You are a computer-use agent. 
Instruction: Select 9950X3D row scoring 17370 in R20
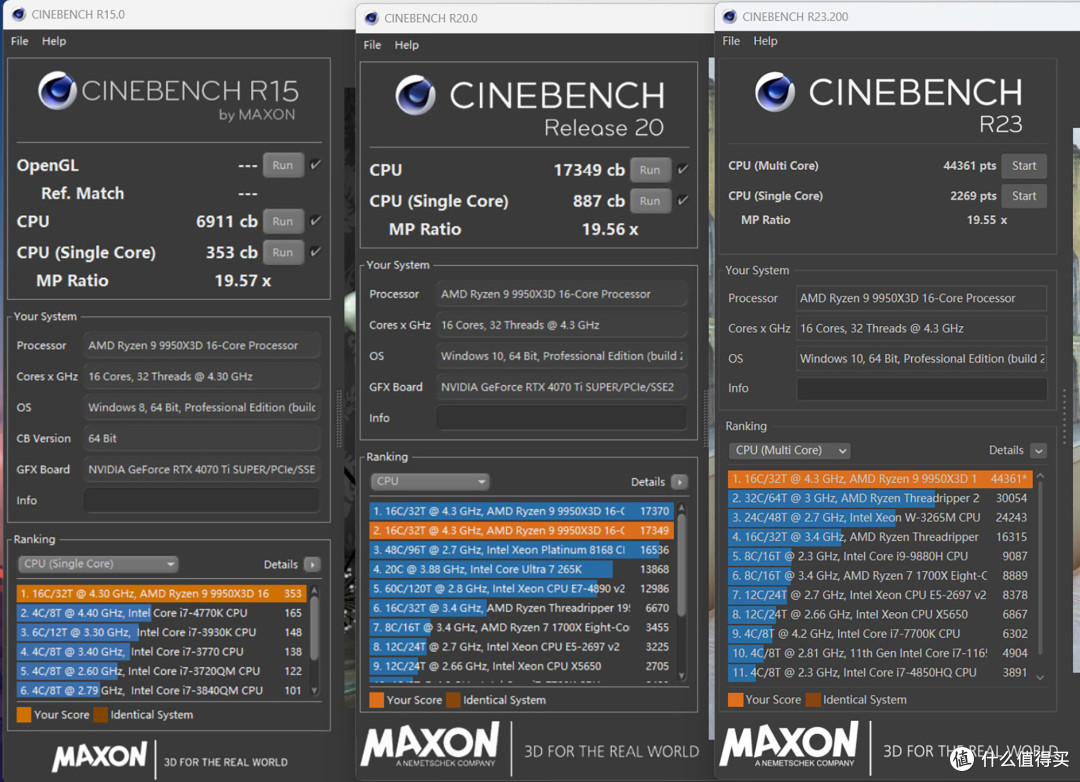click(x=521, y=511)
